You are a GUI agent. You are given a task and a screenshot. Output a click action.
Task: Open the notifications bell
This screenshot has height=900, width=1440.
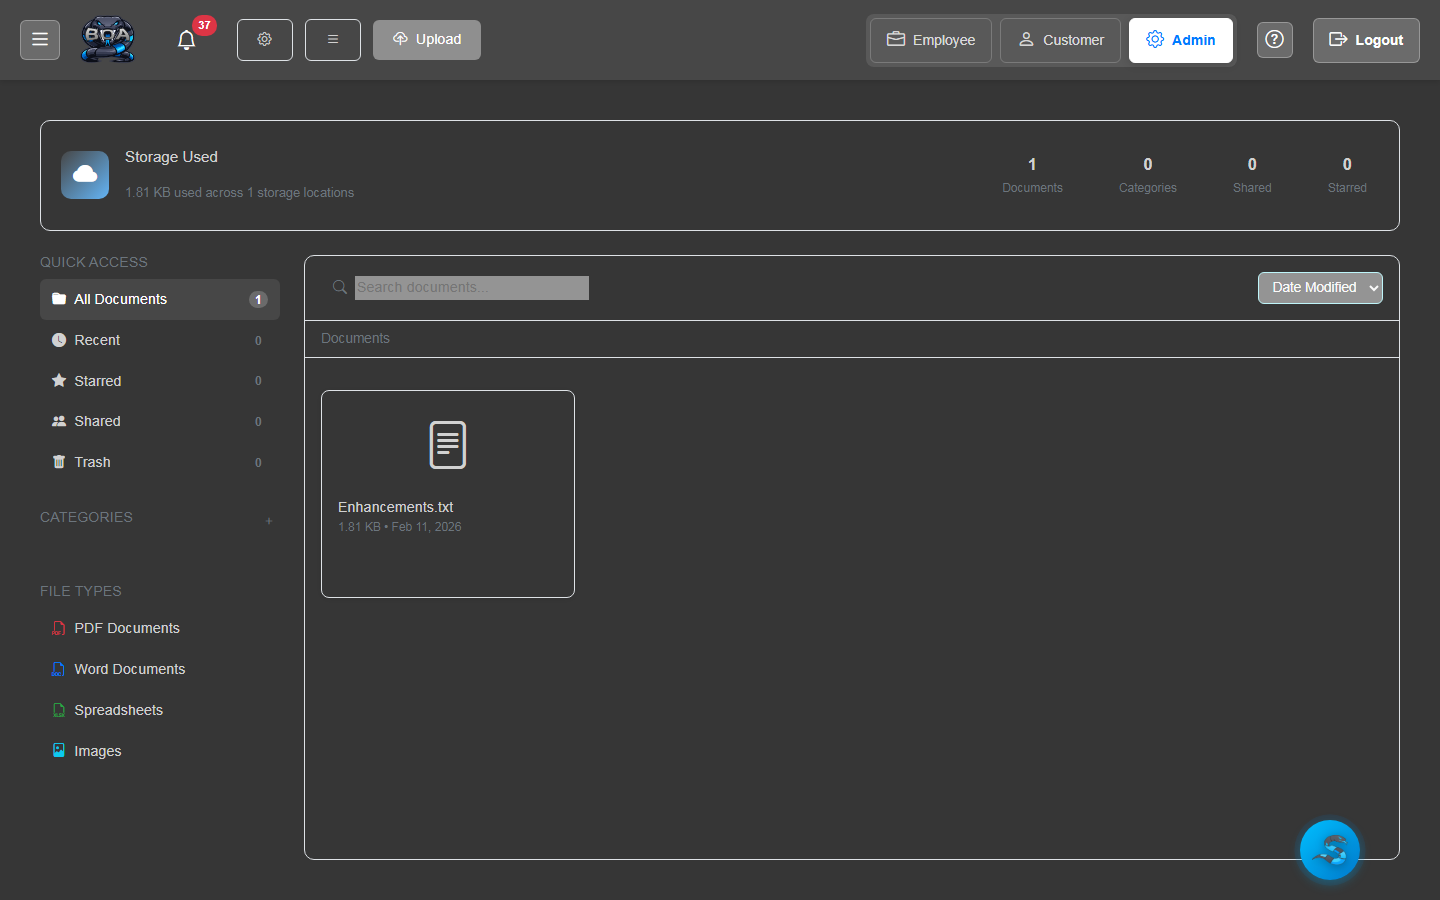tap(186, 40)
